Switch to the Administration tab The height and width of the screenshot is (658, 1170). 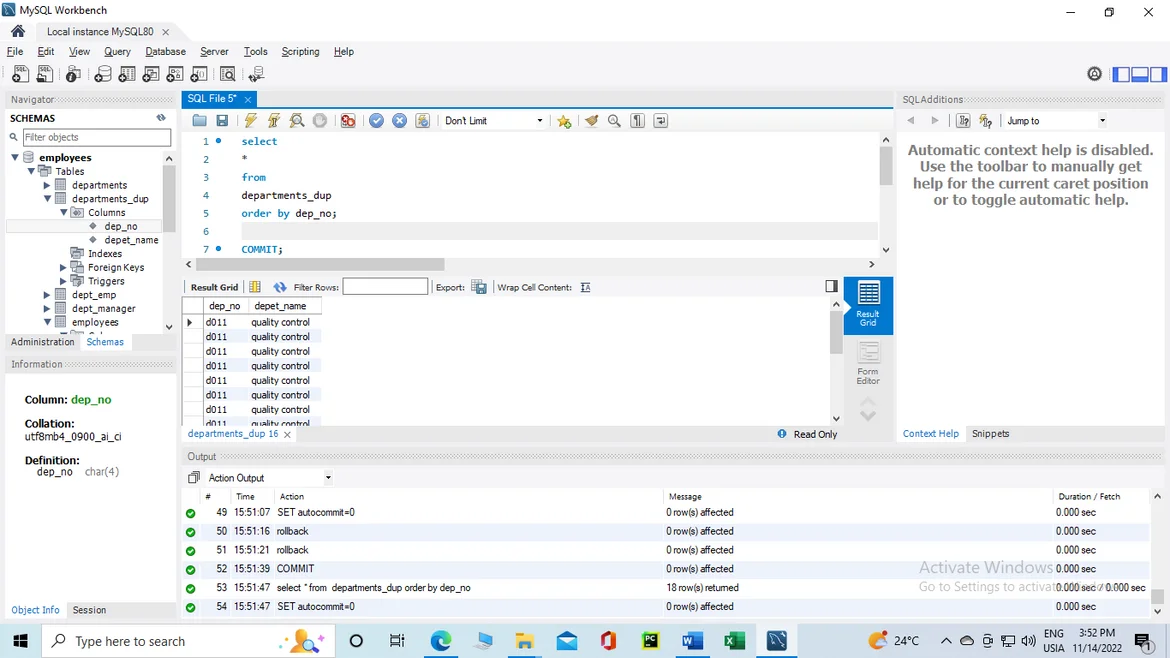click(x=42, y=342)
